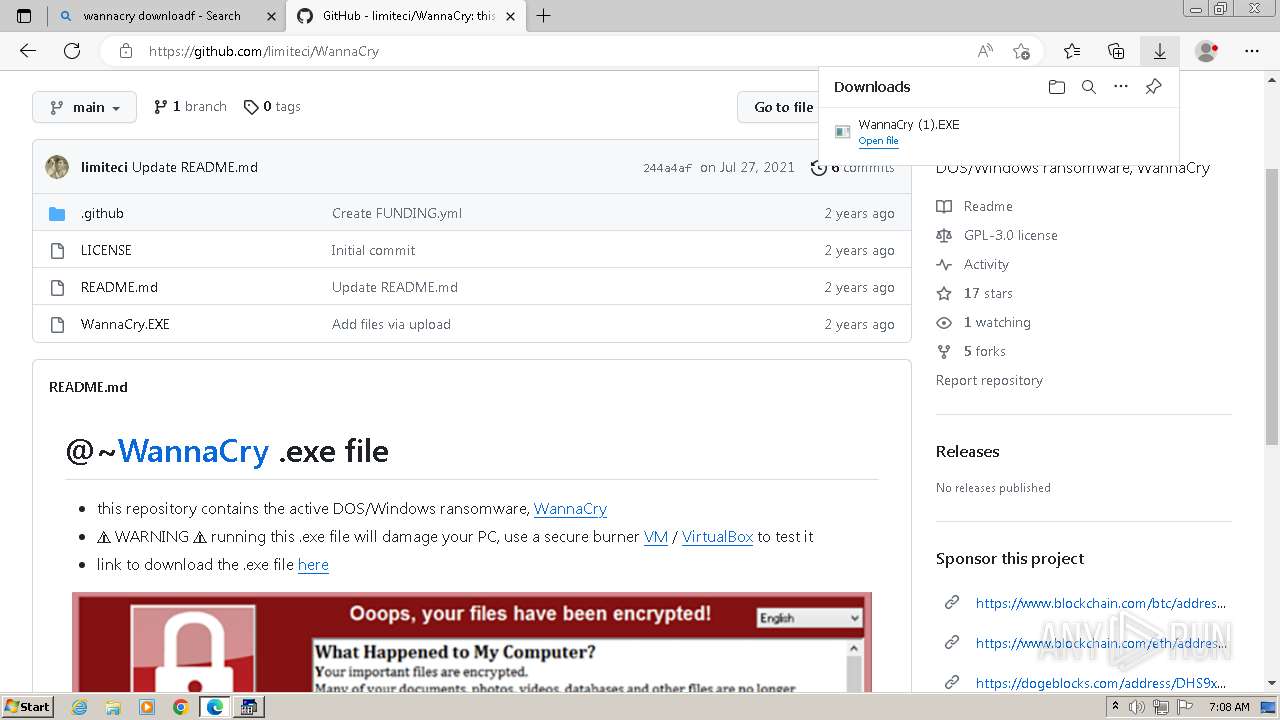Open more options in Downloads panel
The height and width of the screenshot is (720, 1280).
coord(1121,87)
